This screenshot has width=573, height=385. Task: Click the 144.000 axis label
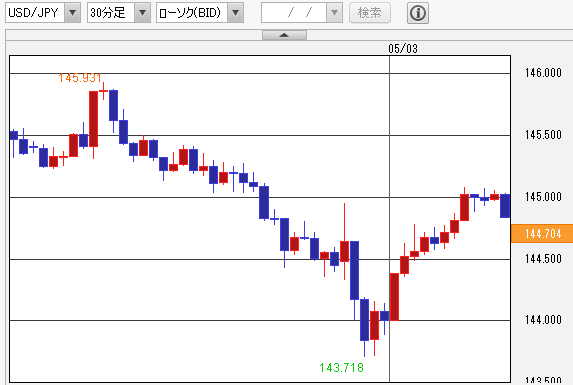543,320
